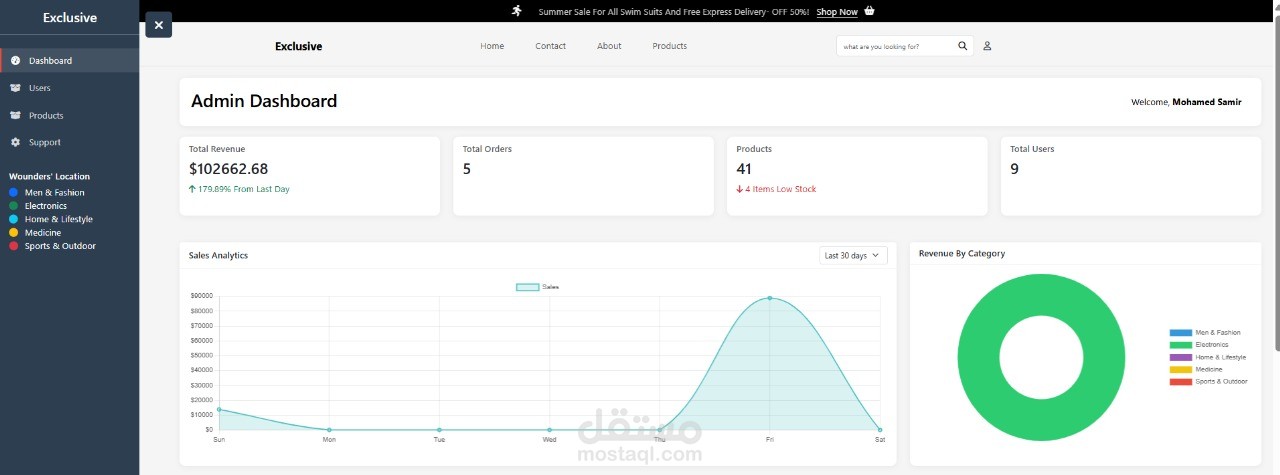
Task: Click the Revenue By Category title
Action: click(x=962, y=254)
